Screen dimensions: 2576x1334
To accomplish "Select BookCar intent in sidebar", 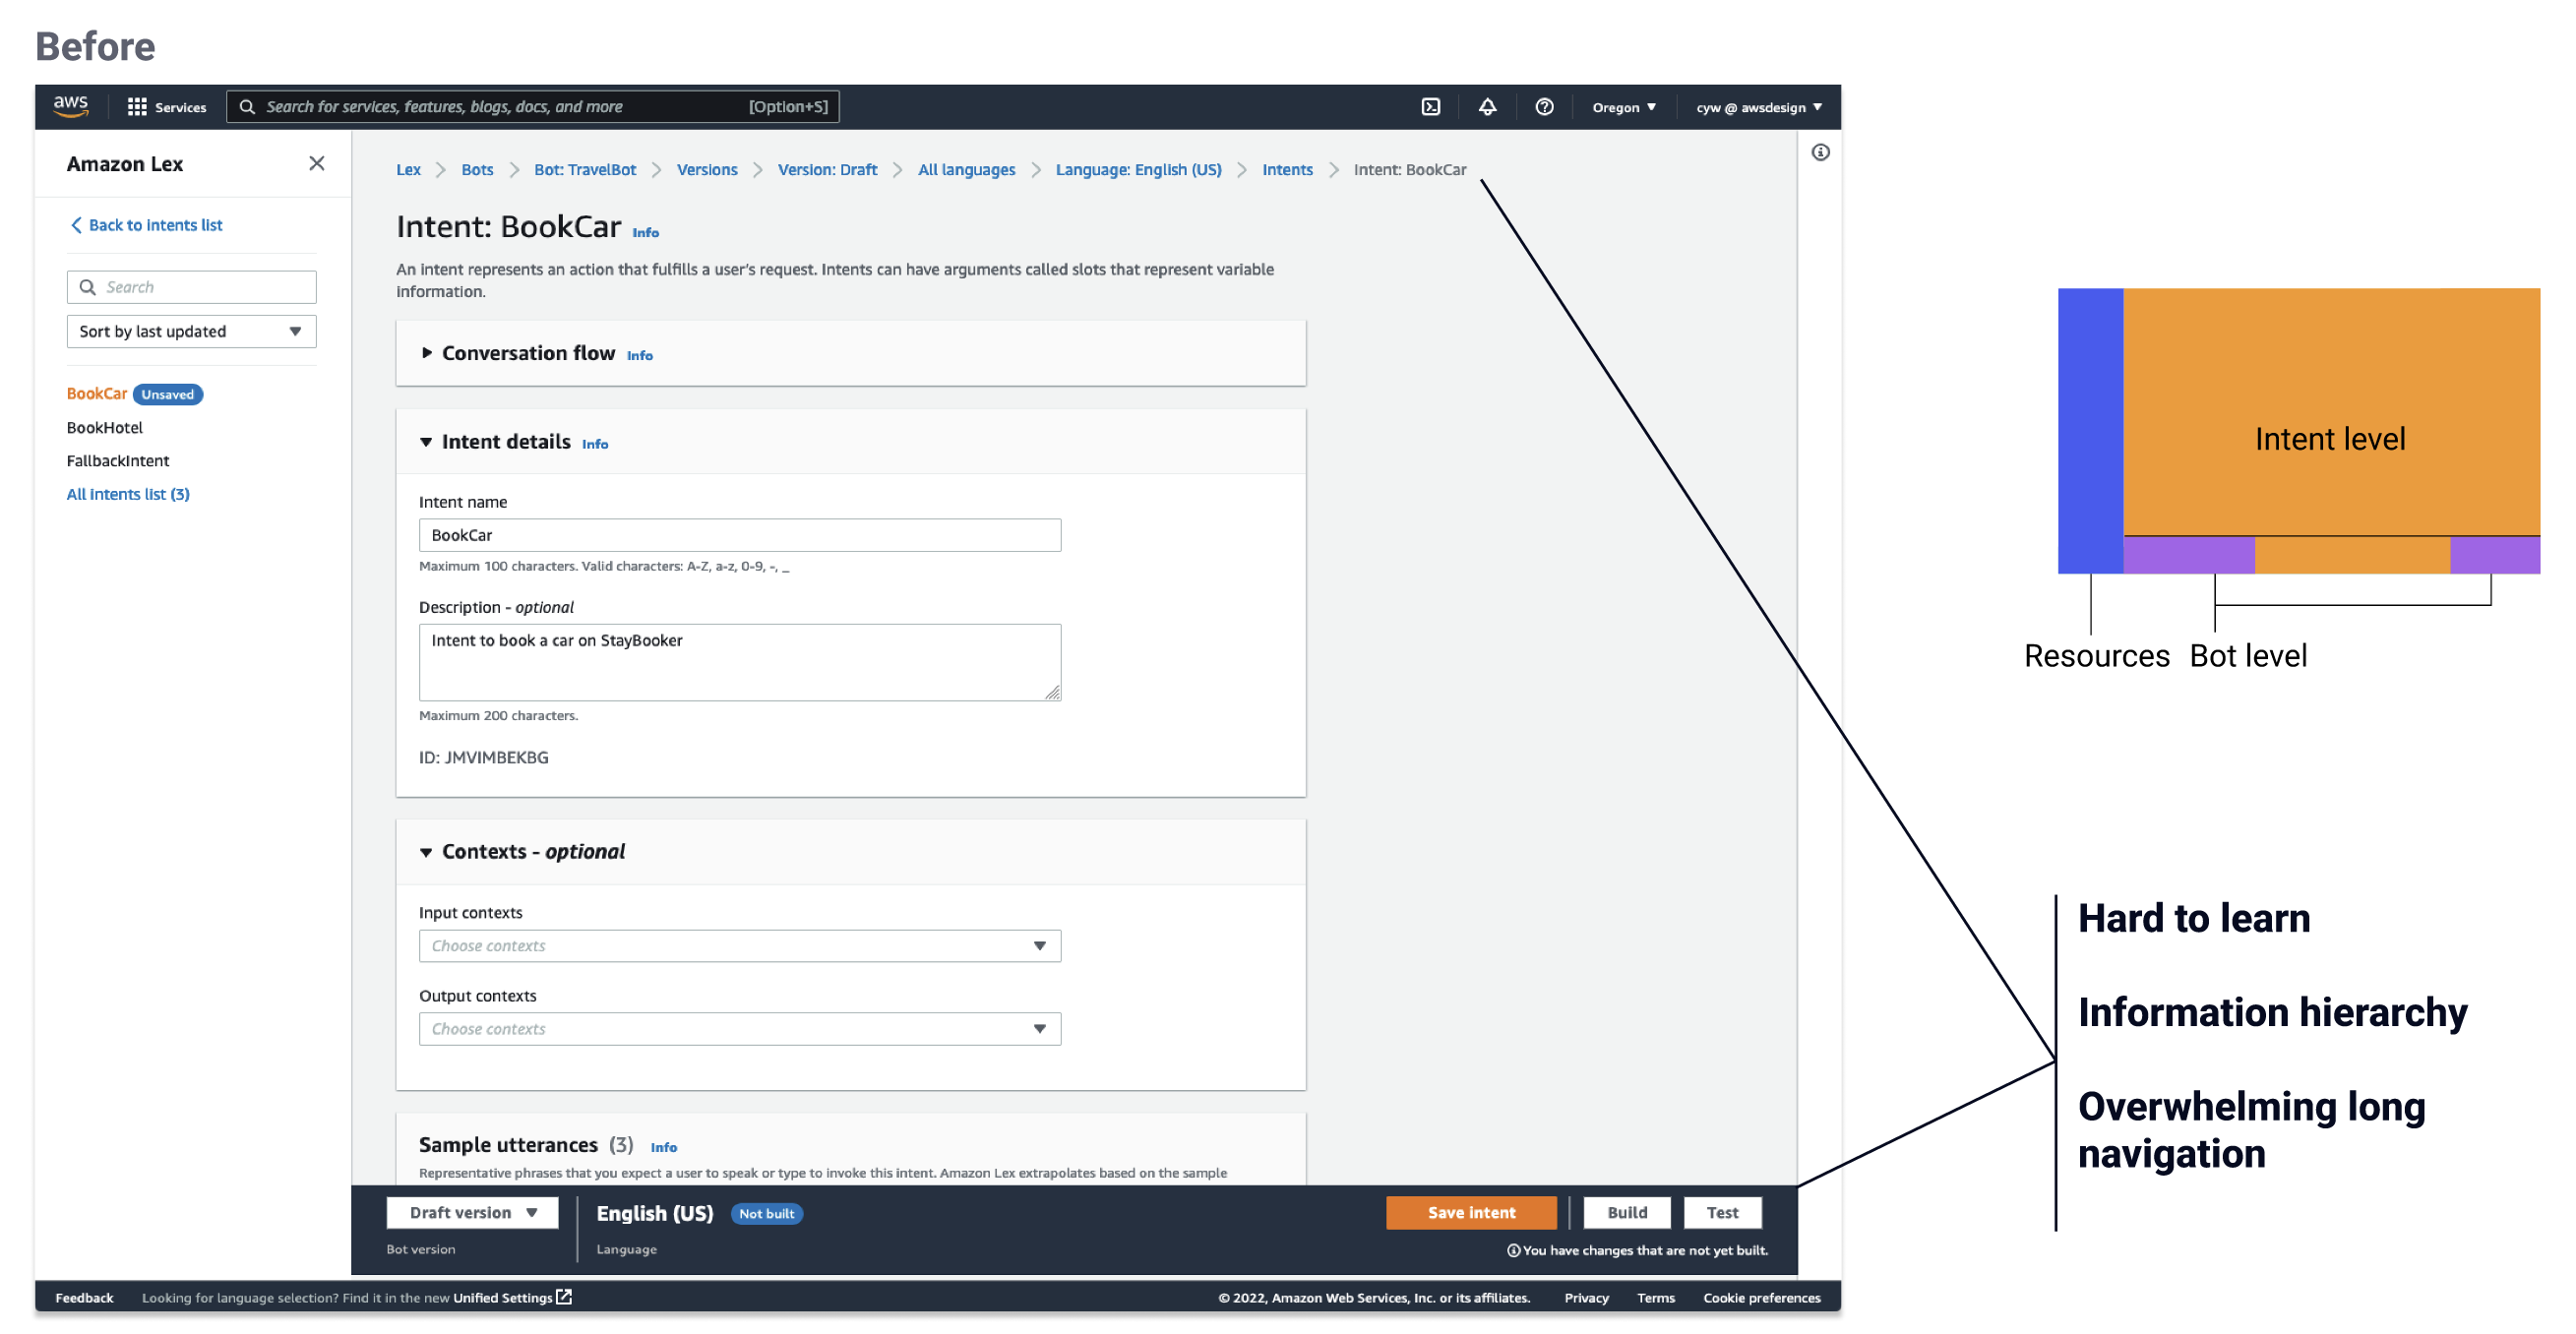I will point(97,394).
